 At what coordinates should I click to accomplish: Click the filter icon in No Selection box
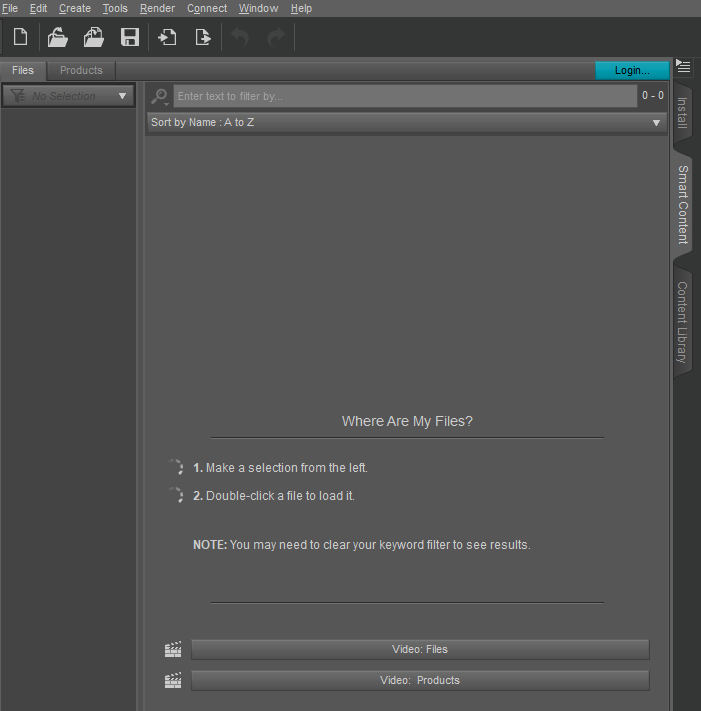point(18,96)
